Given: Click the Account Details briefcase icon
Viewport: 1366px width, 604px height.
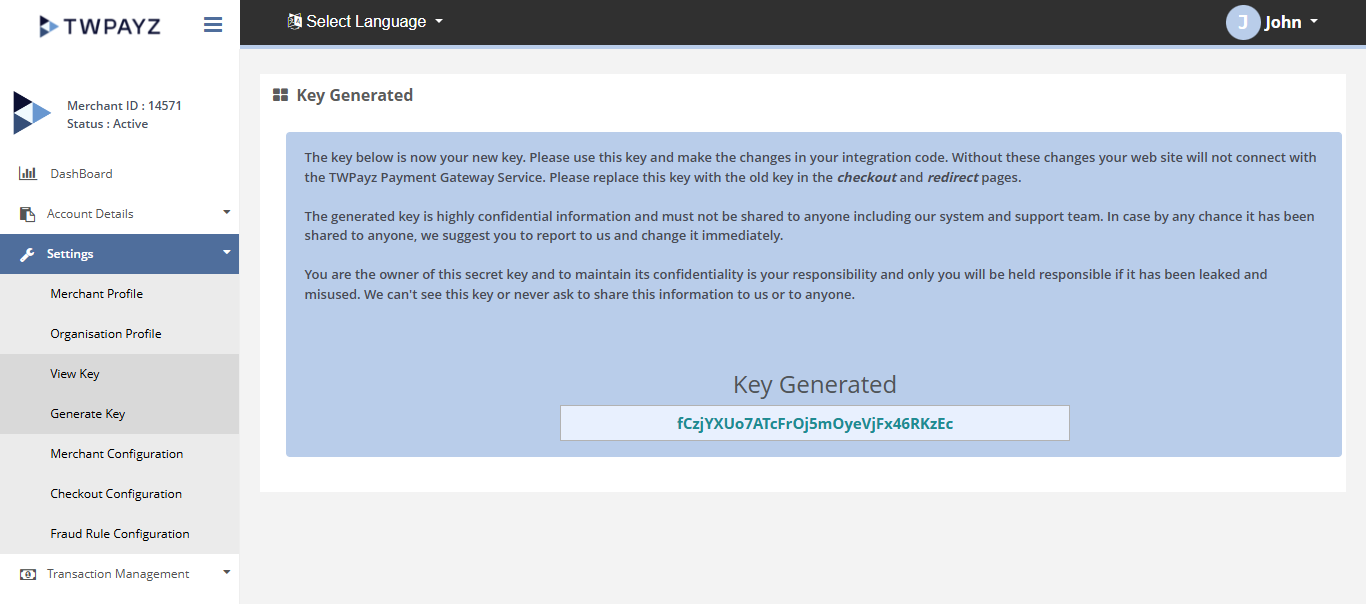Looking at the screenshot, I should tap(28, 214).
